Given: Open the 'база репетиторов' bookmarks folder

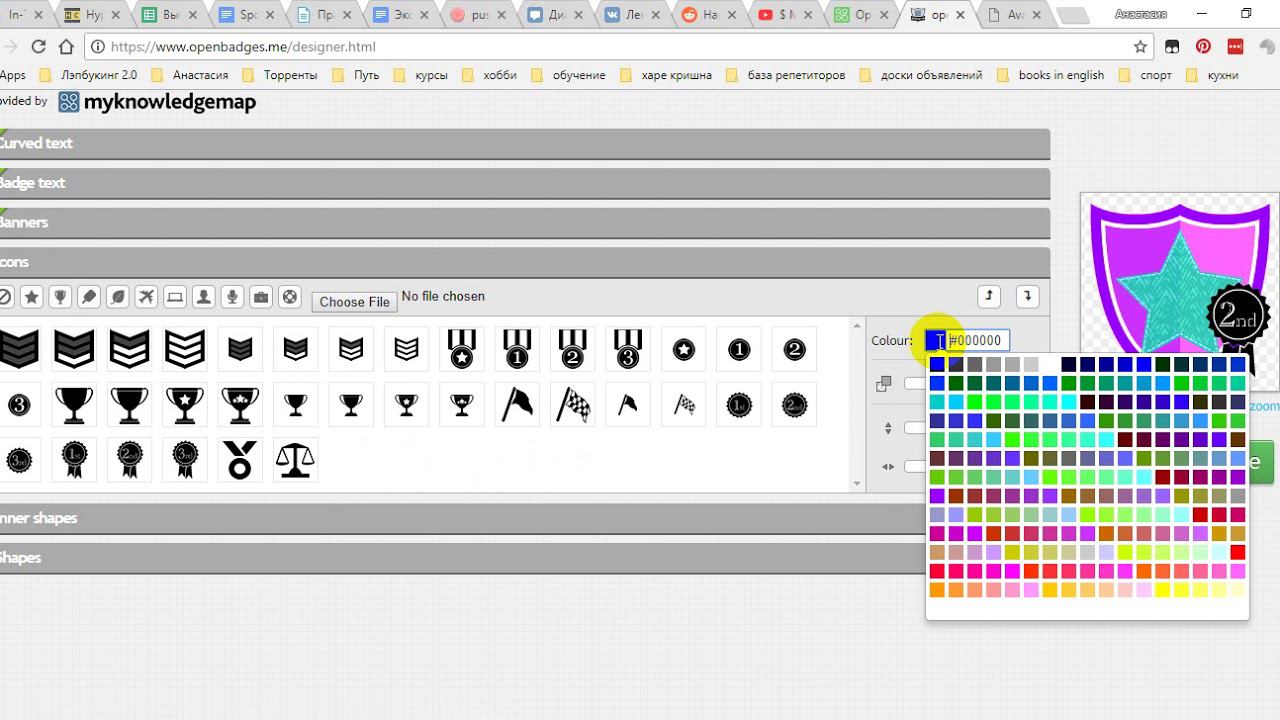Looking at the screenshot, I should pyautogui.click(x=786, y=75).
